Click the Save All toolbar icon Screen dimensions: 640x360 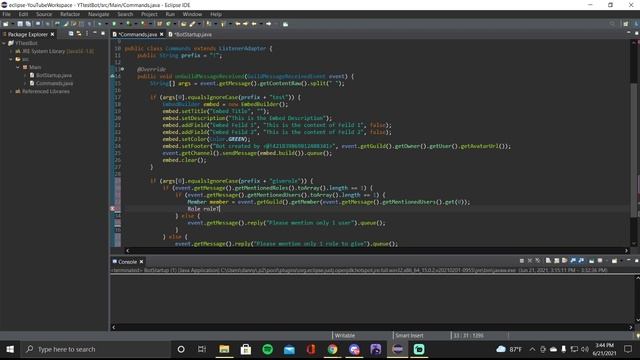pos(28,24)
